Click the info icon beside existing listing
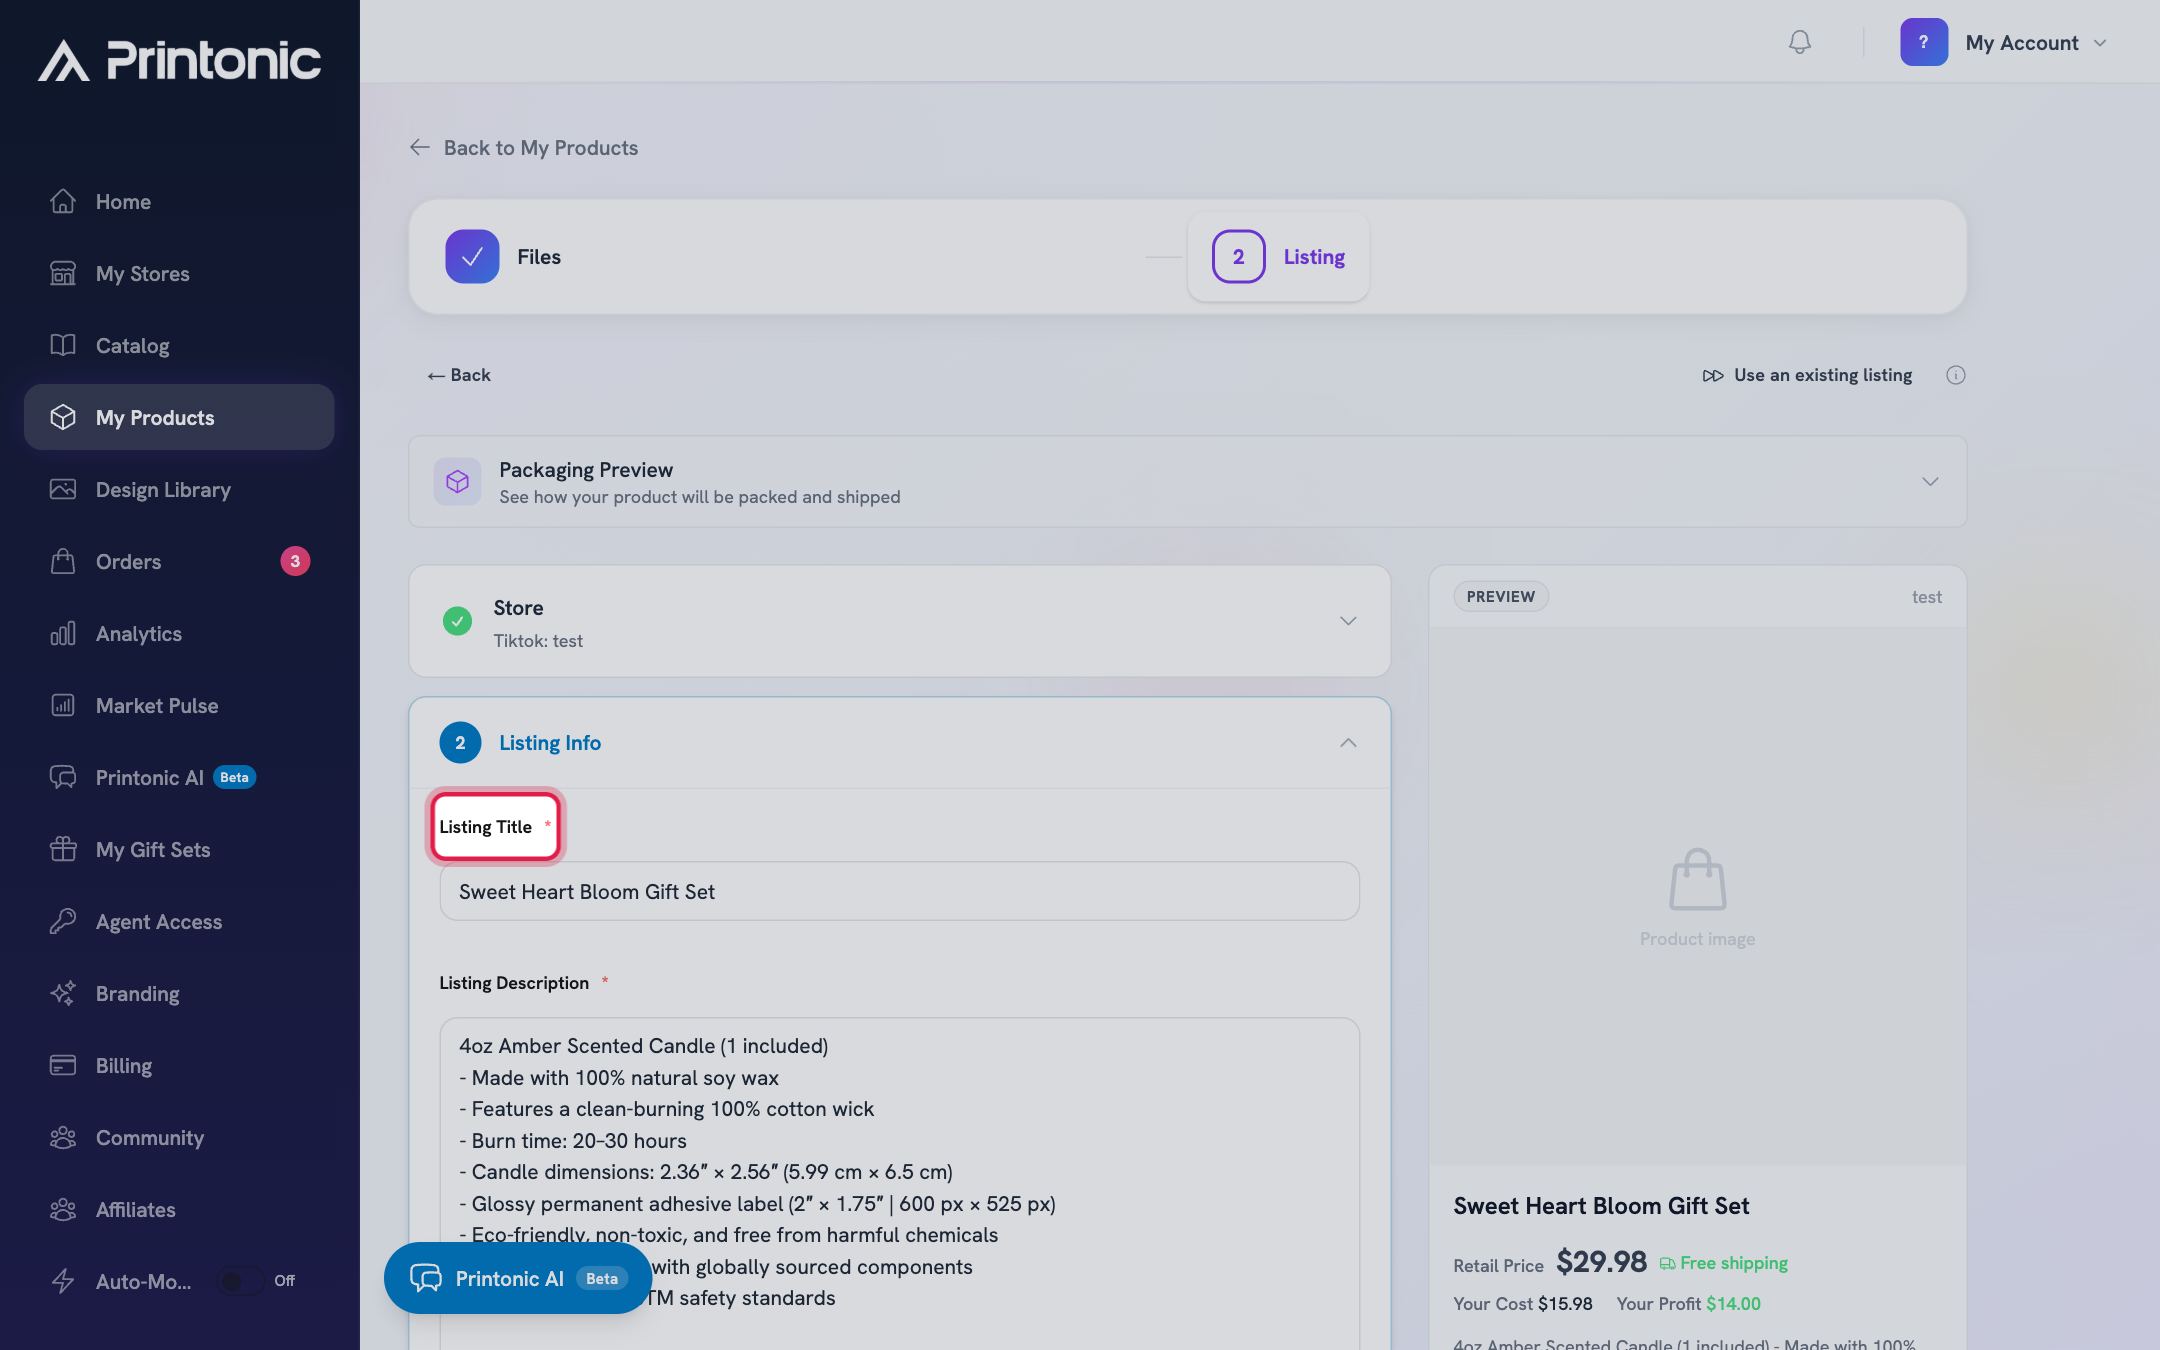This screenshot has height=1350, width=2160. coord(1955,375)
